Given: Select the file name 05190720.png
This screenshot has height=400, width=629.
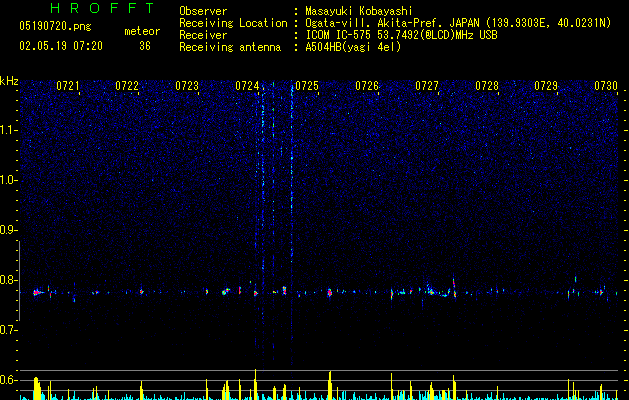Looking at the screenshot, I should point(55,26).
